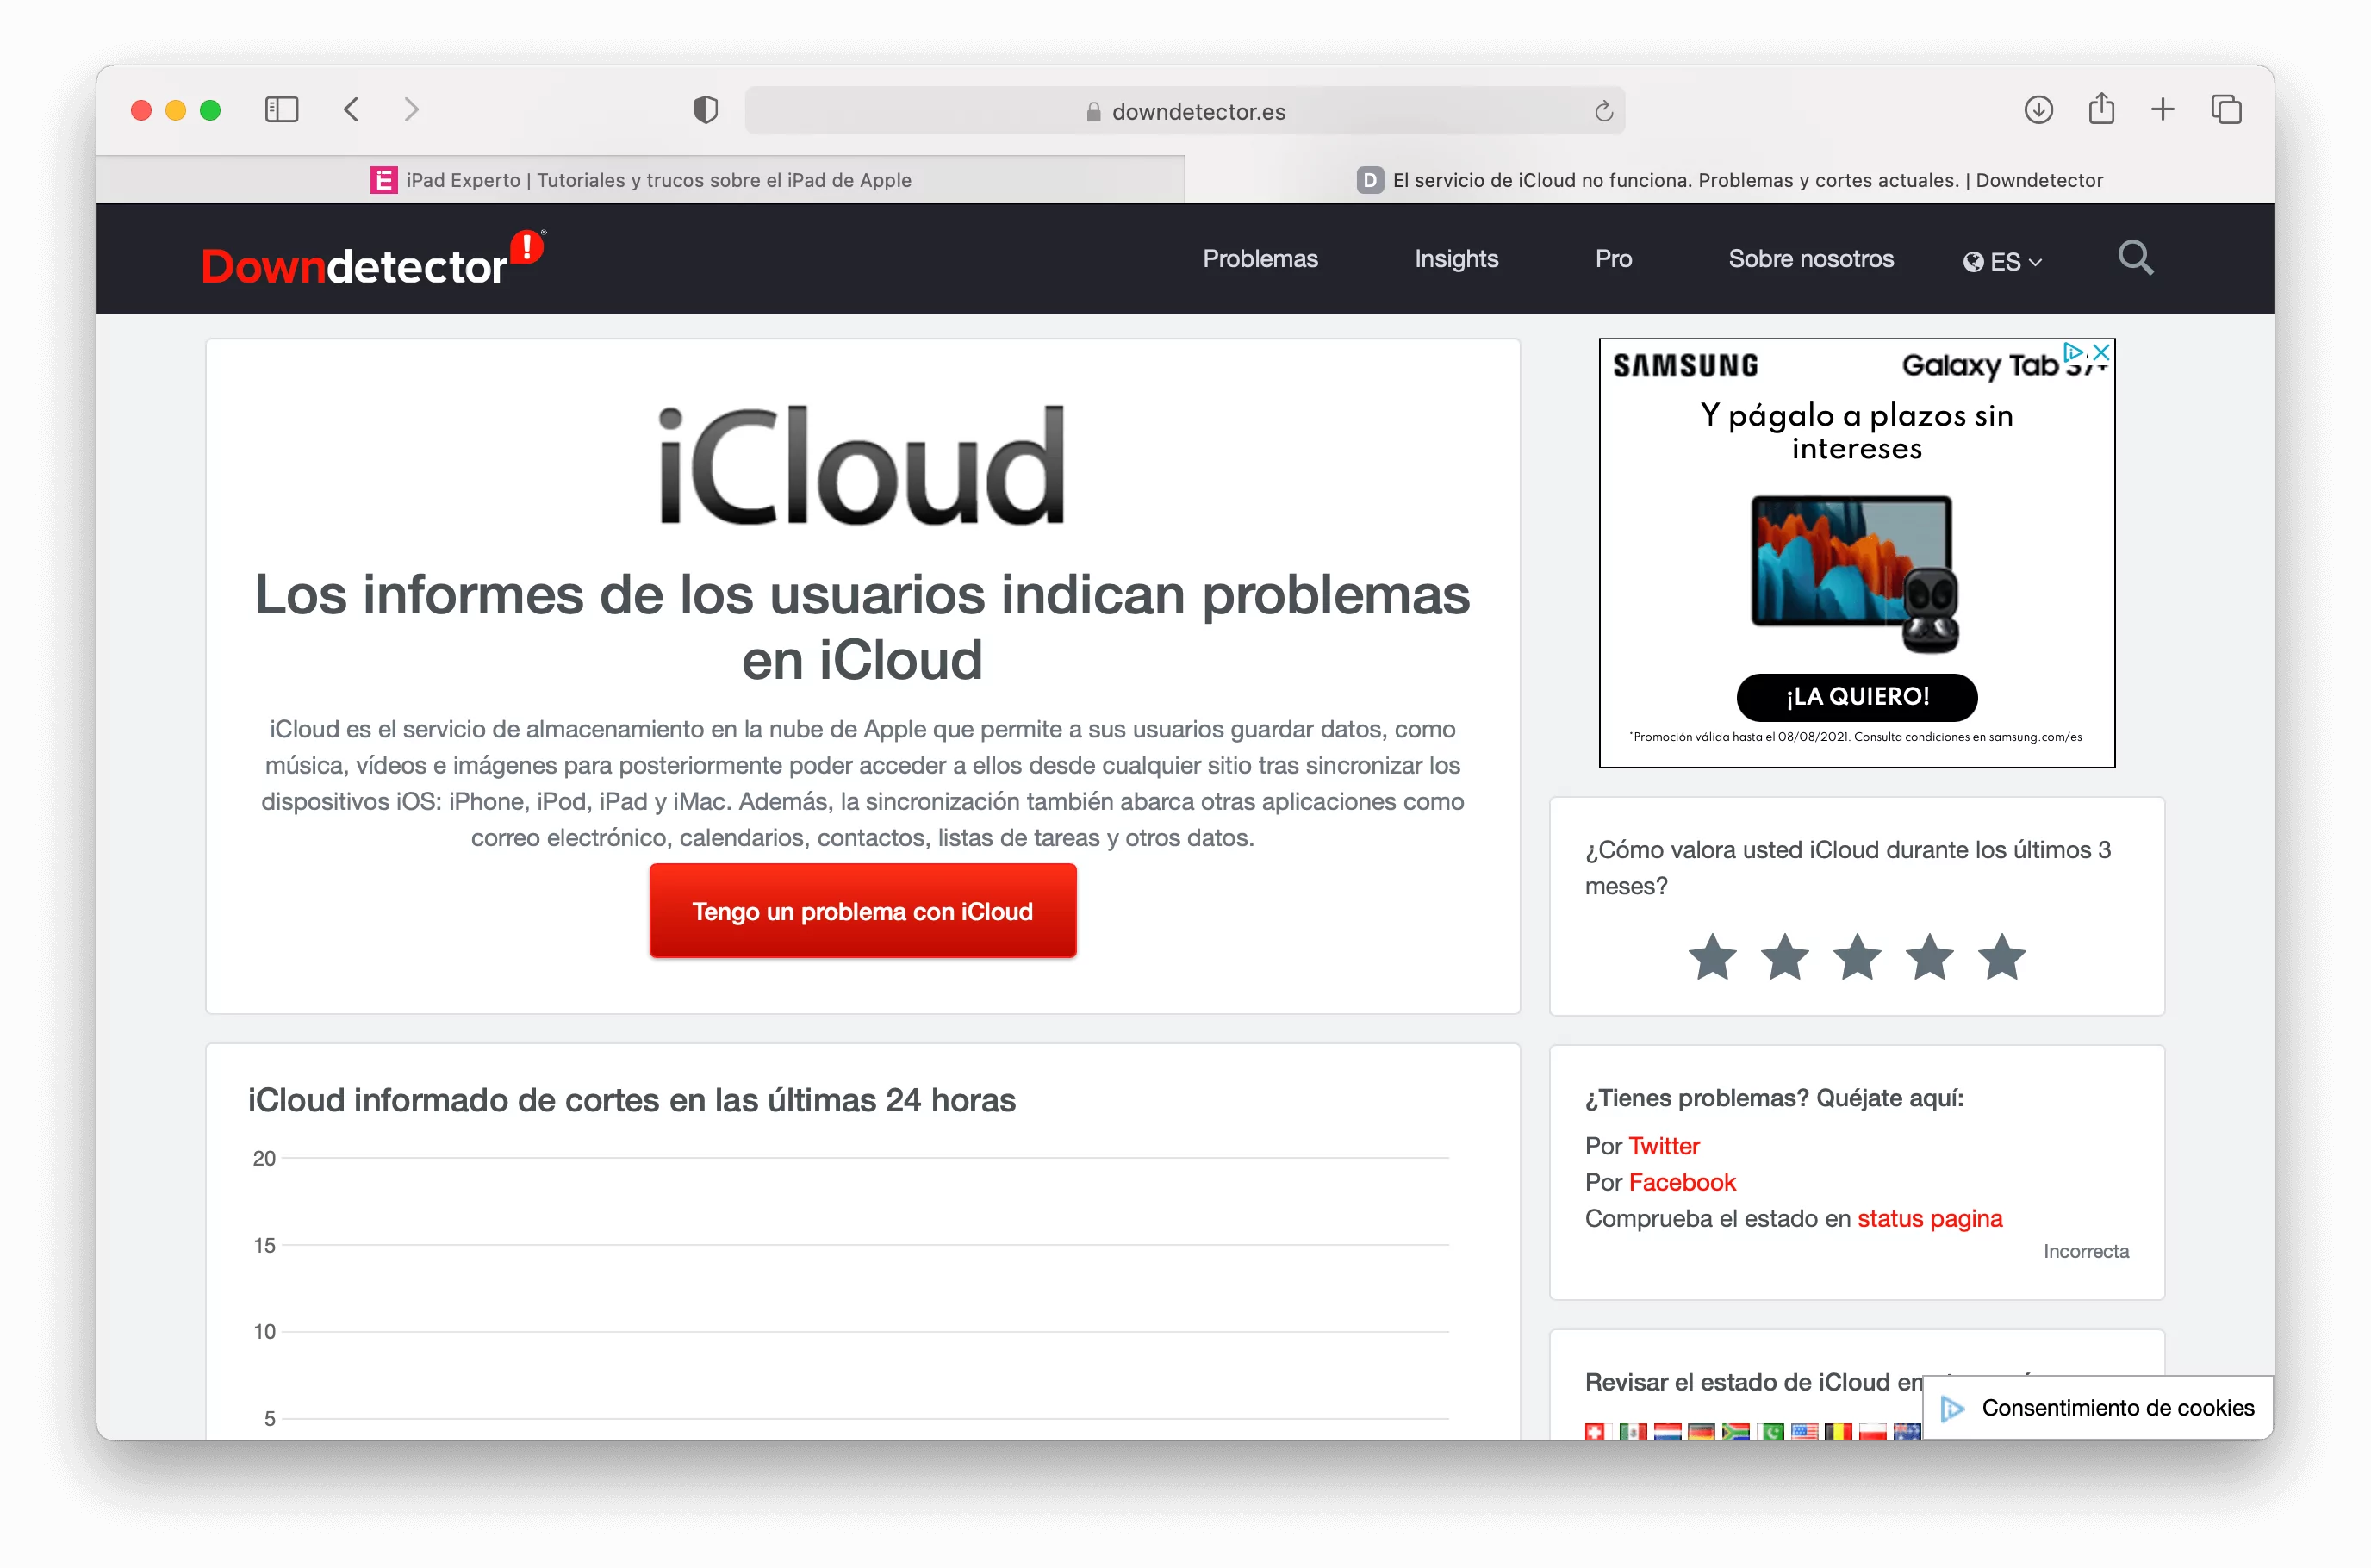Open the Twitter complaint link
The image size is (2371, 1568).
[x=1664, y=1146]
